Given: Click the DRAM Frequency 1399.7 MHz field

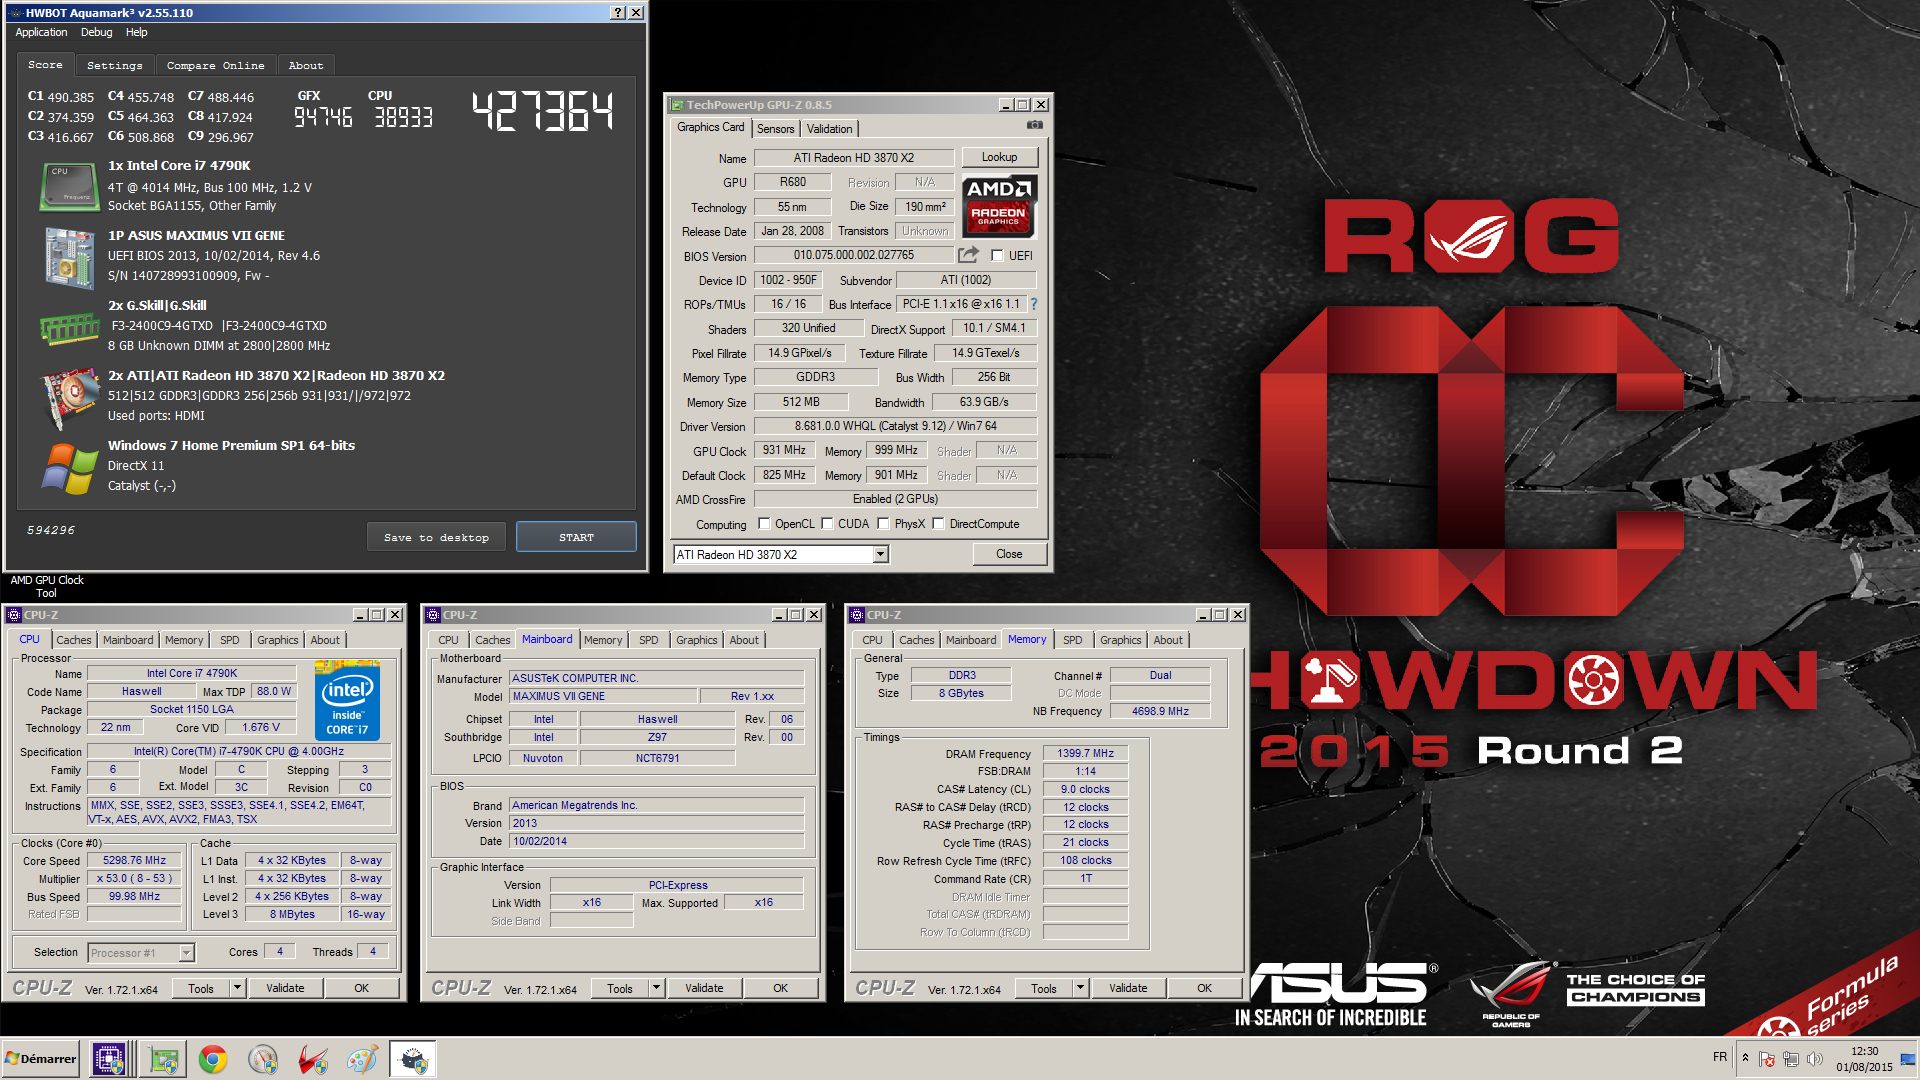Looking at the screenshot, I should pos(1086,754).
